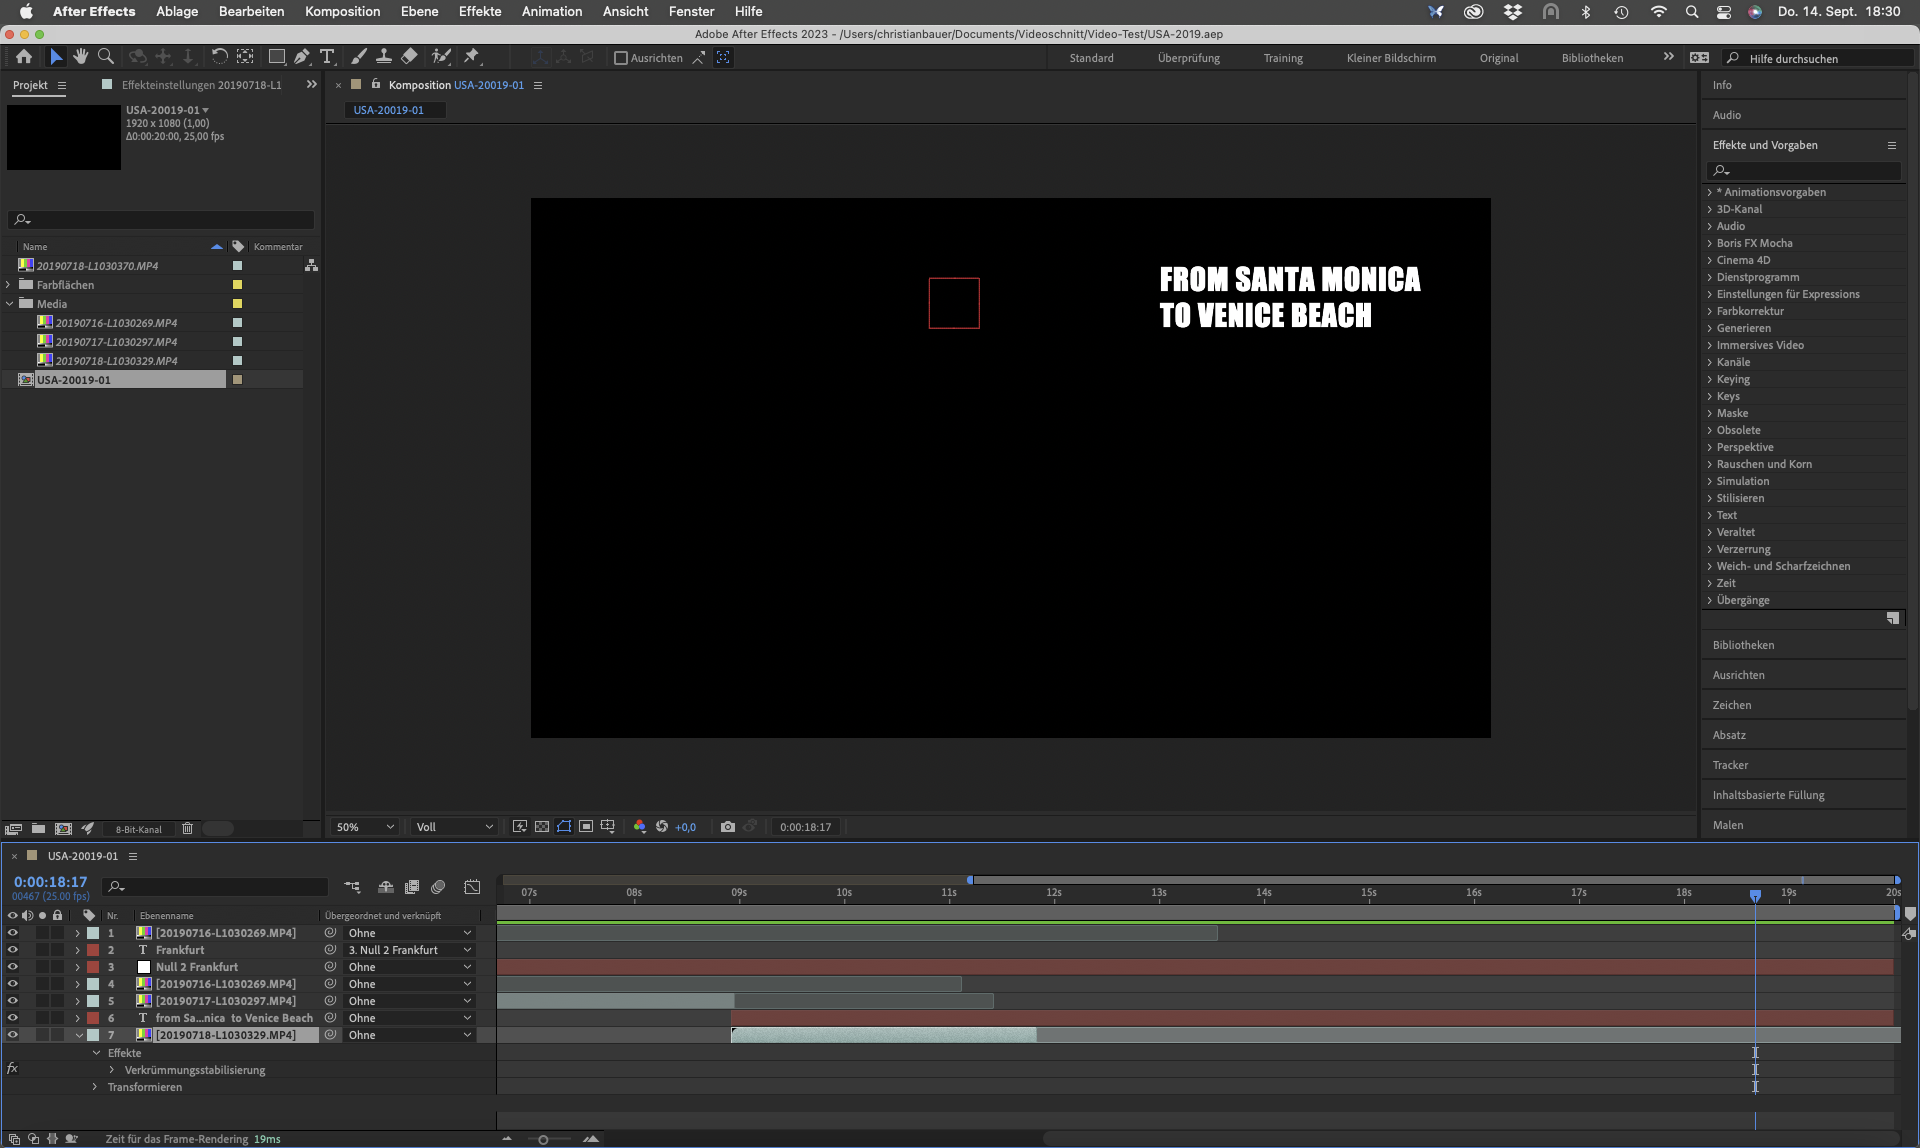Select the Eraser tool

(409, 57)
